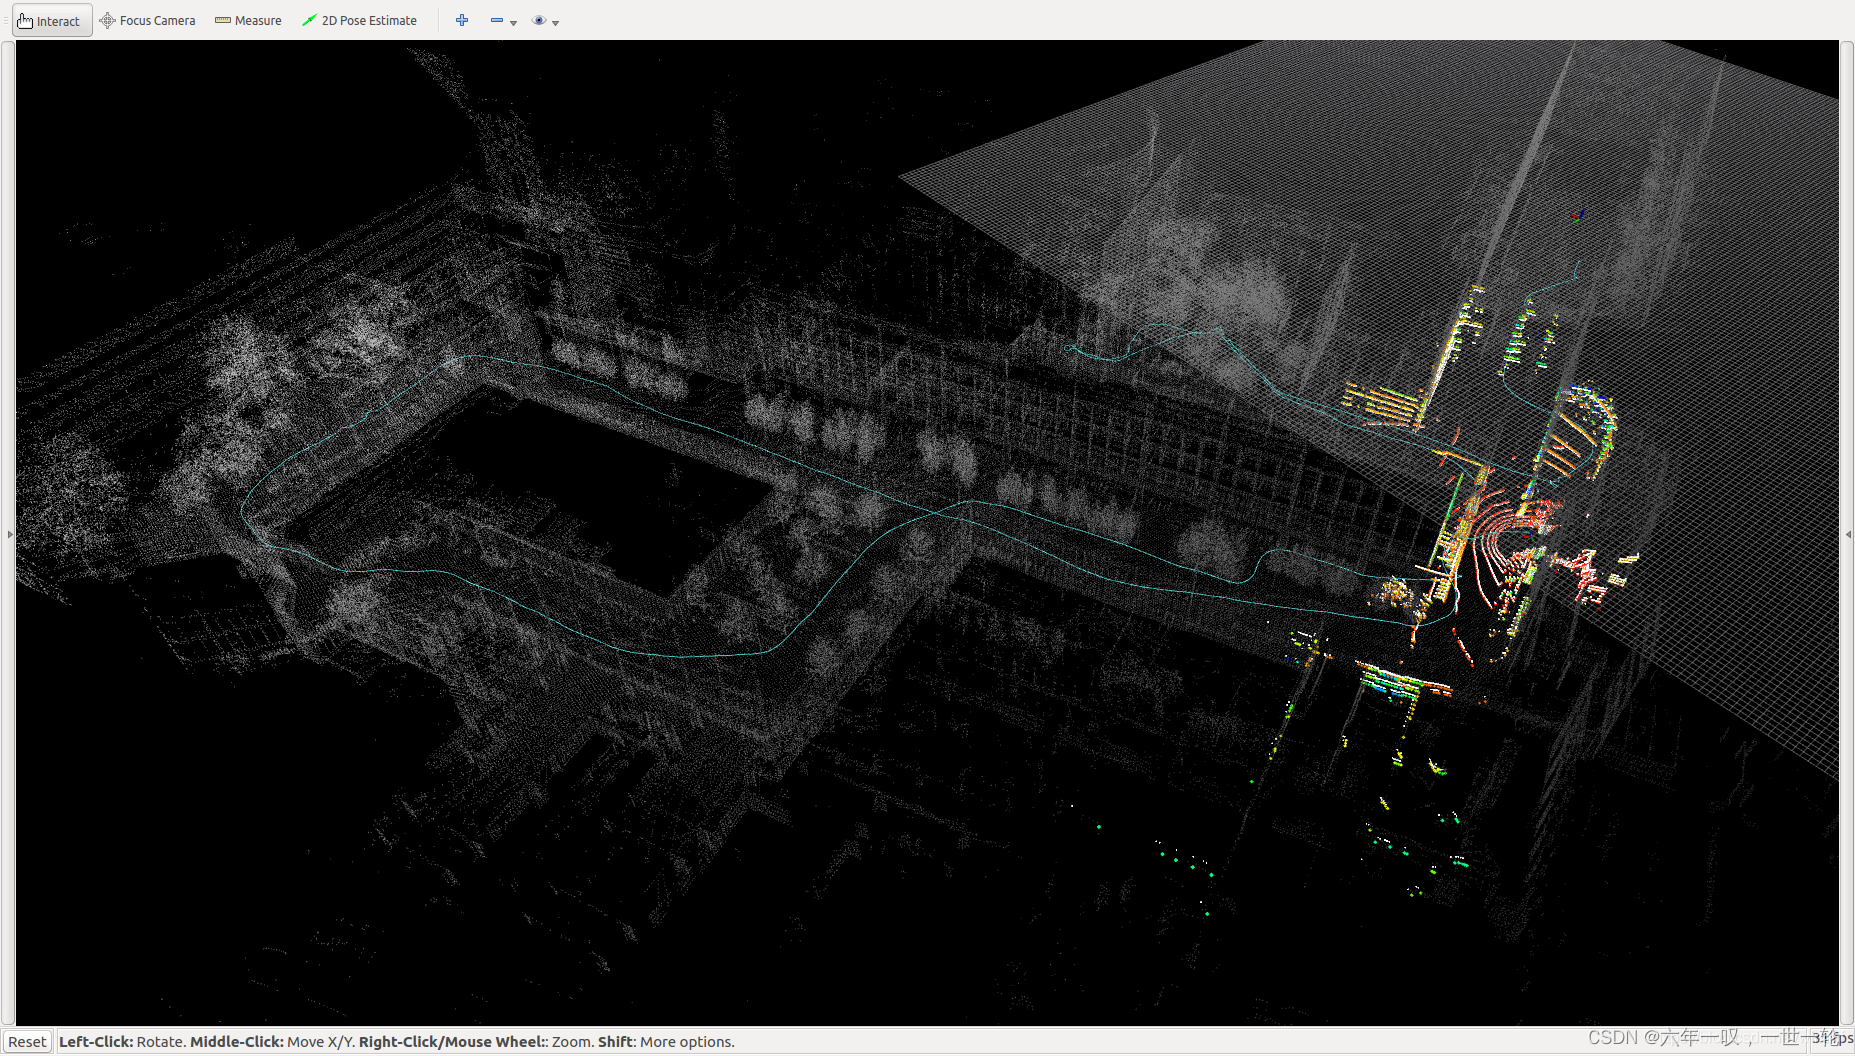Expand the right side panel handle
Screen dimensions: 1855x1056
pyautogui.click(x=1848, y=534)
